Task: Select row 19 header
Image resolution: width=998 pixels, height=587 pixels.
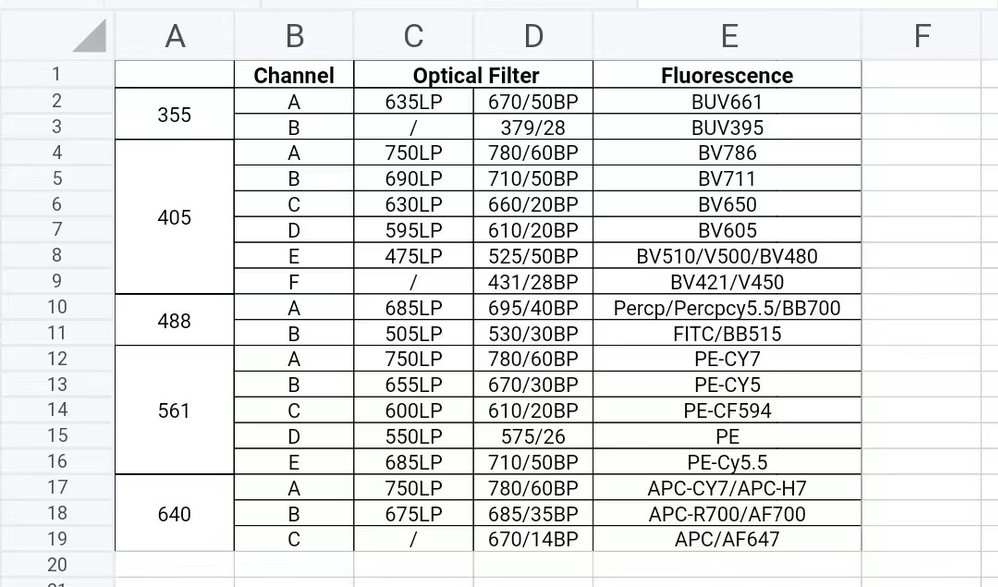Action: coord(56,539)
